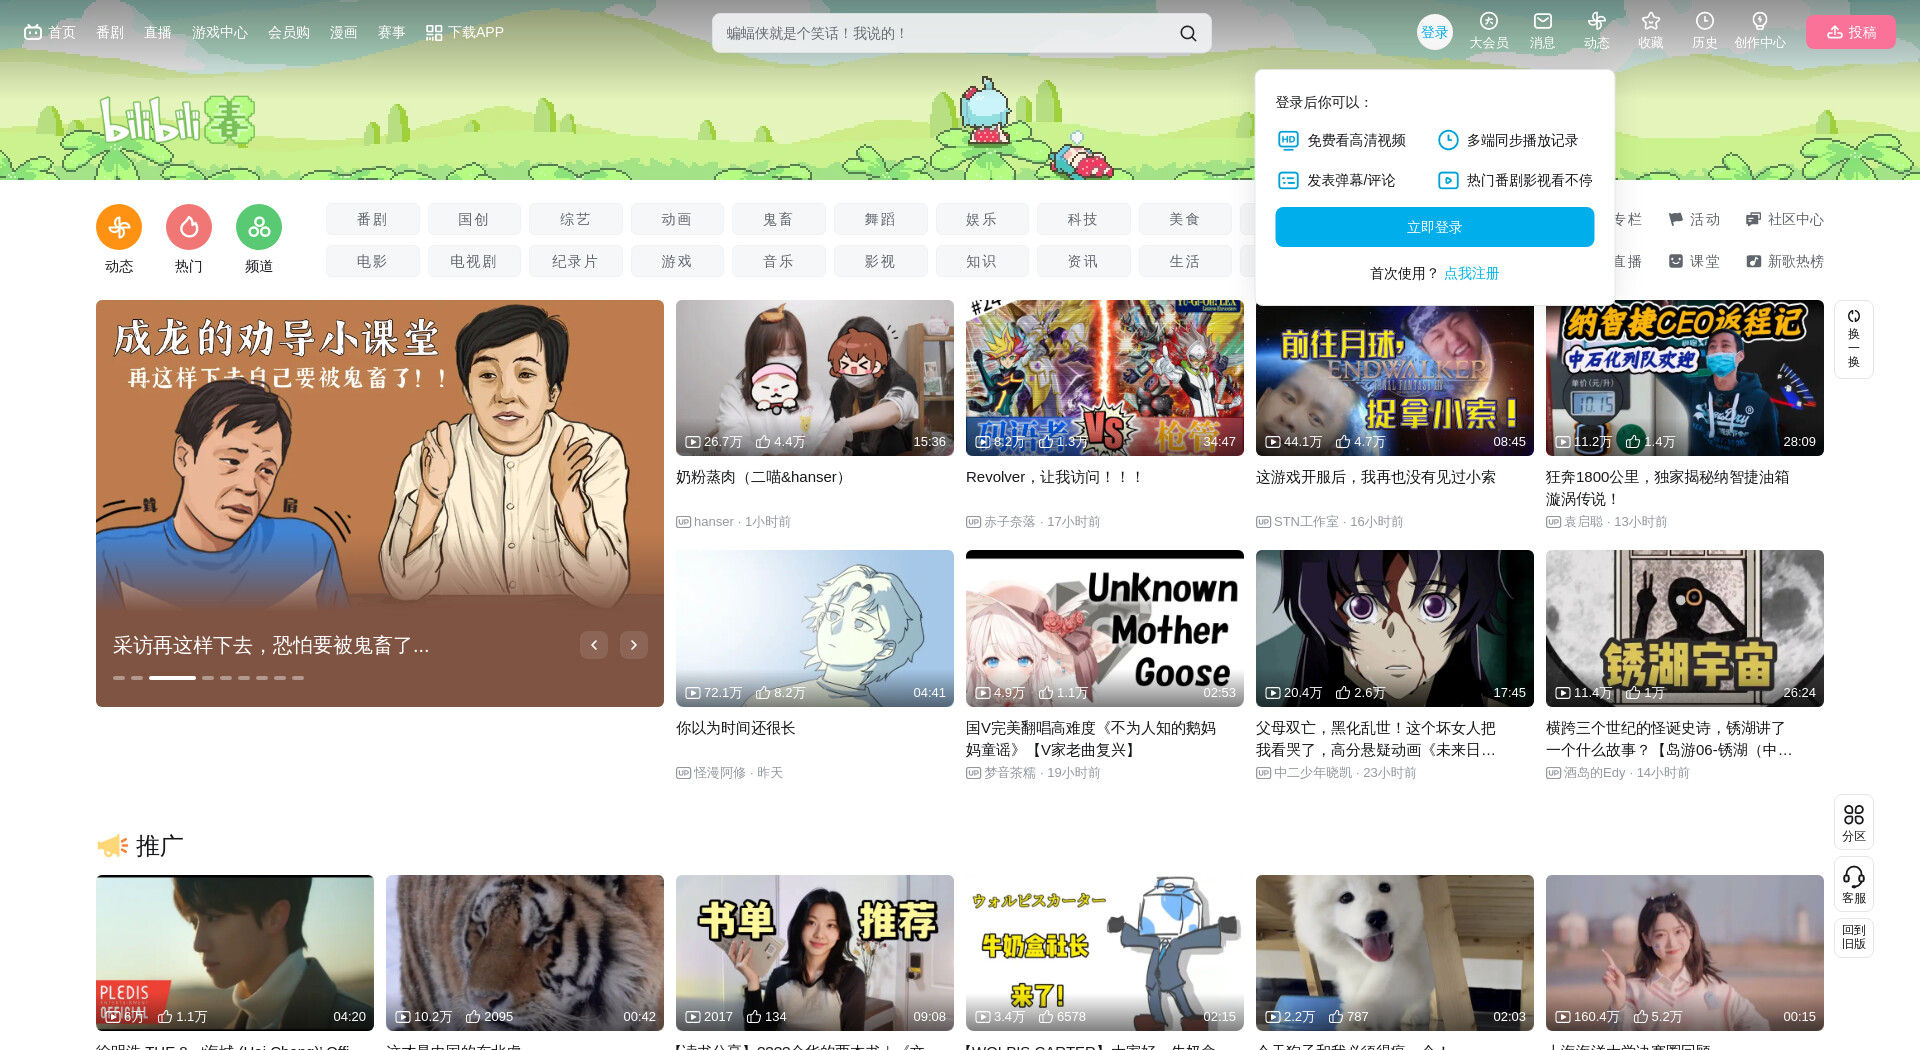Open 番剧 in top navigation
Viewport: 1920px width, 1050px height.
click(x=110, y=32)
